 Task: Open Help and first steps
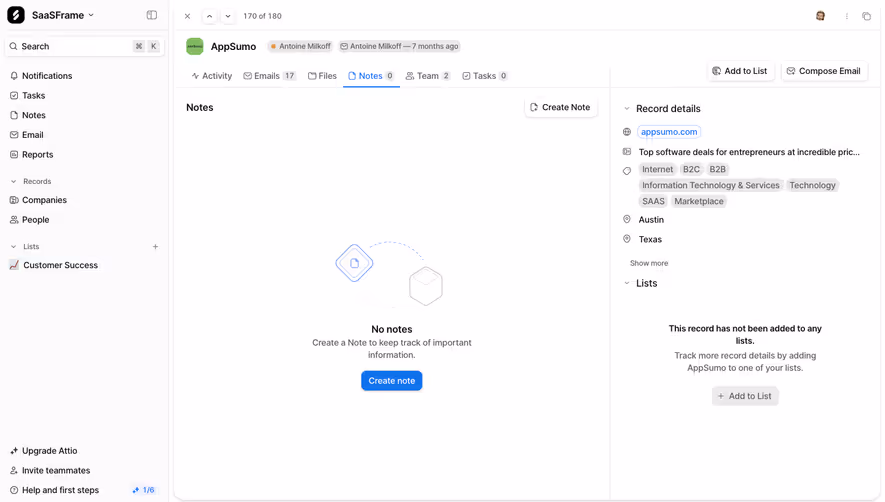click(x=60, y=490)
